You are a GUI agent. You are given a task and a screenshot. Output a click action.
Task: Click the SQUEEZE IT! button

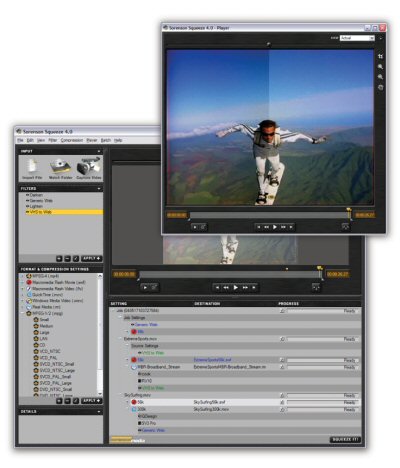click(345, 439)
